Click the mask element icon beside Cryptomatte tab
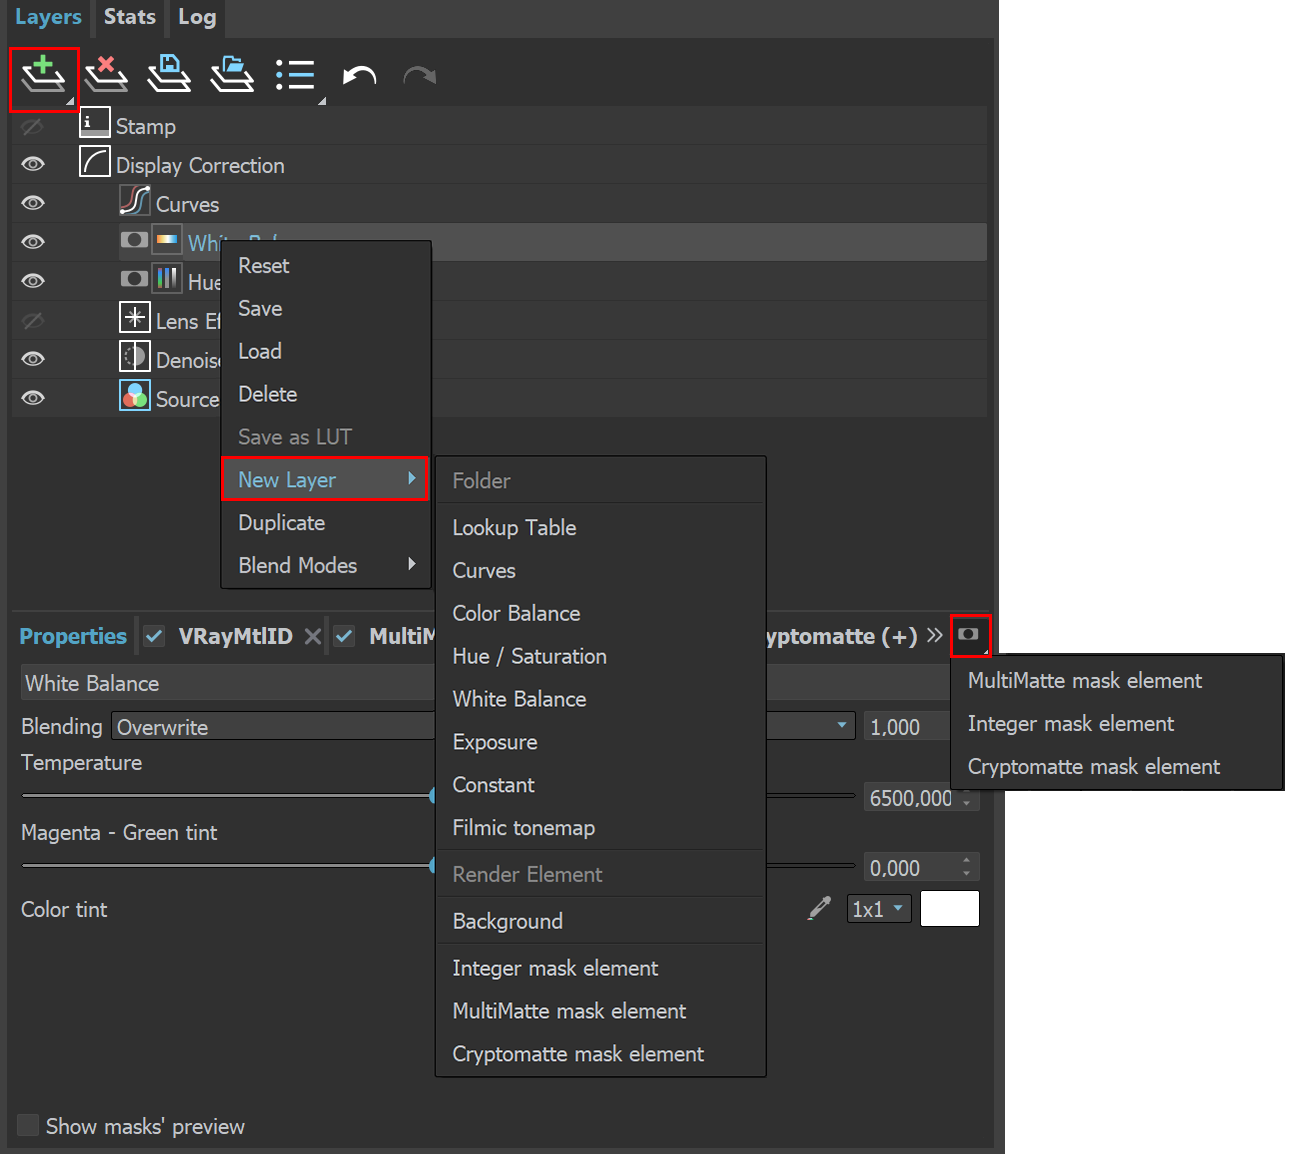Image resolution: width=1293 pixels, height=1154 pixels. click(970, 635)
